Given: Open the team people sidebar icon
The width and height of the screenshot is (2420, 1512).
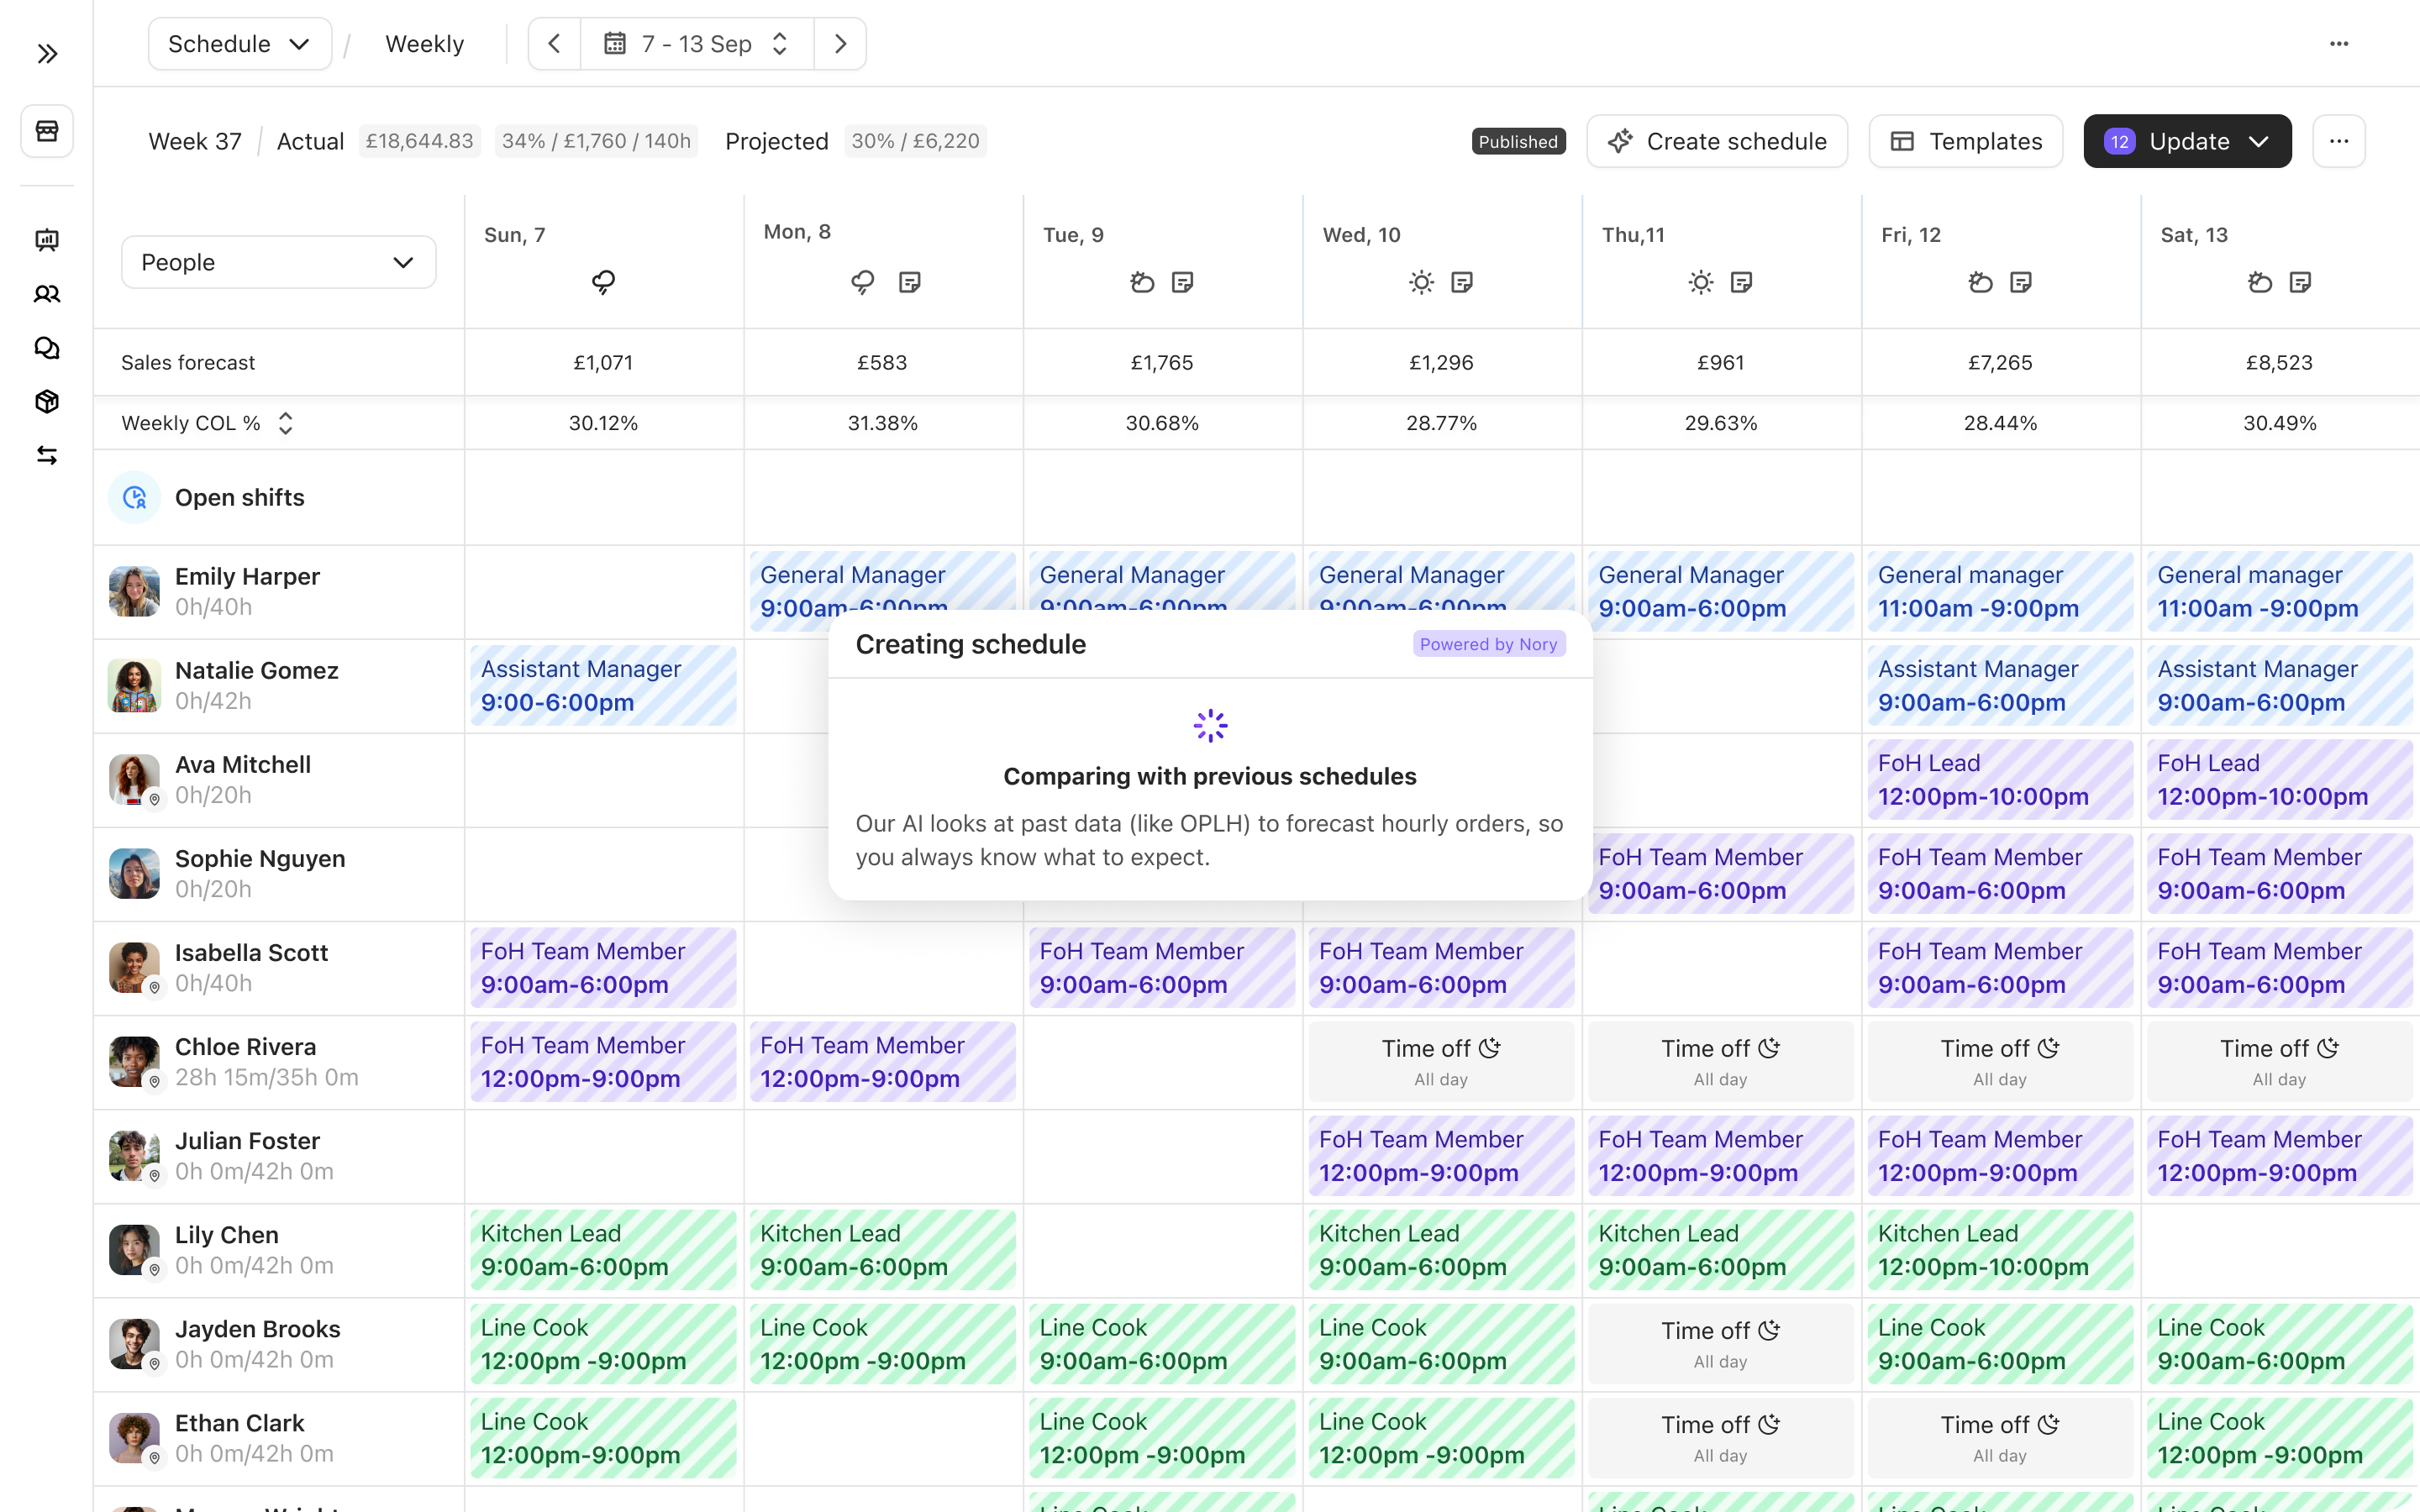Looking at the screenshot, I should [x=47, y=294].
